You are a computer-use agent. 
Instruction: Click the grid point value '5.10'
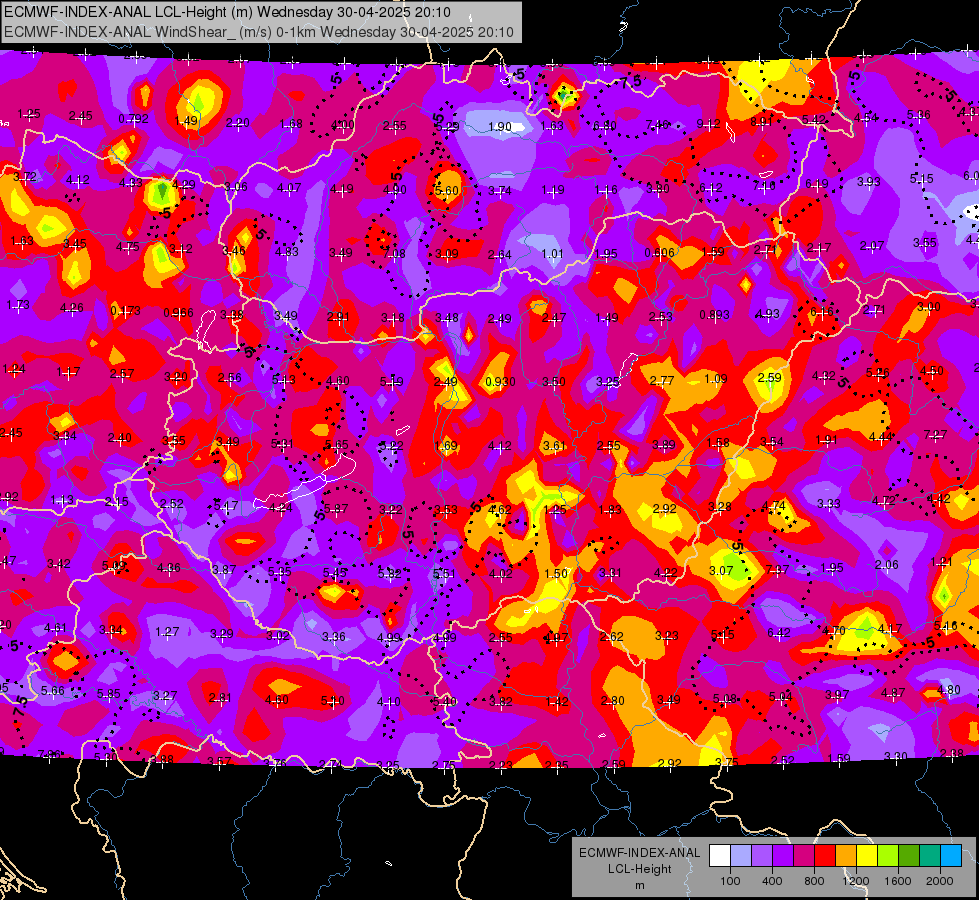332,701
